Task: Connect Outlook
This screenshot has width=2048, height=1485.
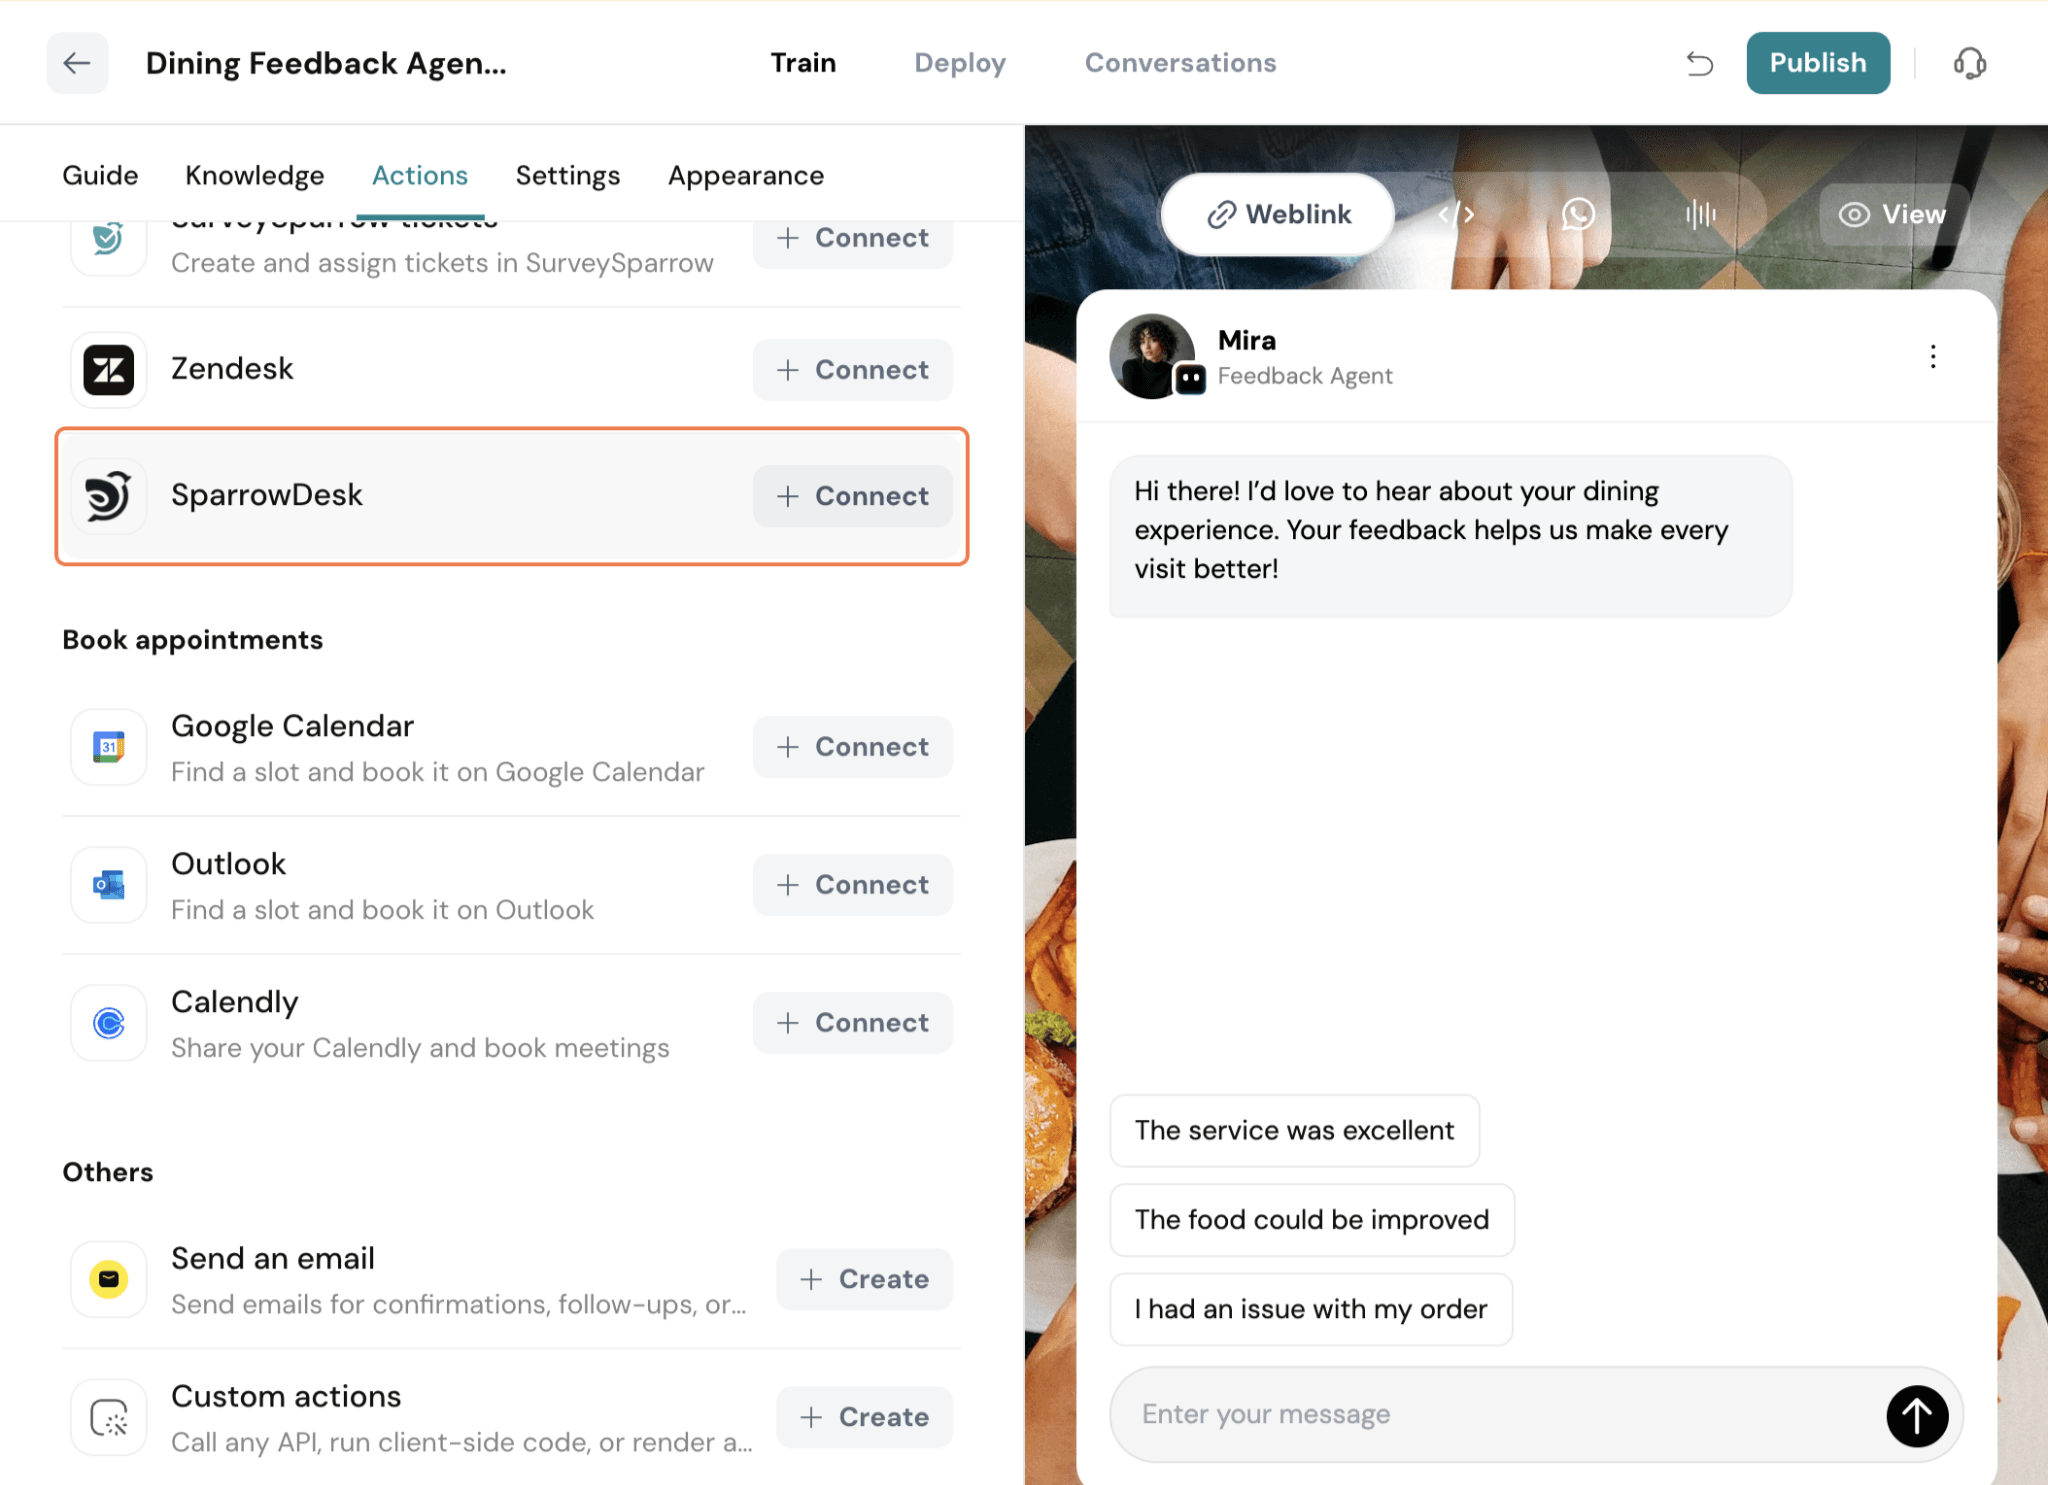Action: click(853, 885)
